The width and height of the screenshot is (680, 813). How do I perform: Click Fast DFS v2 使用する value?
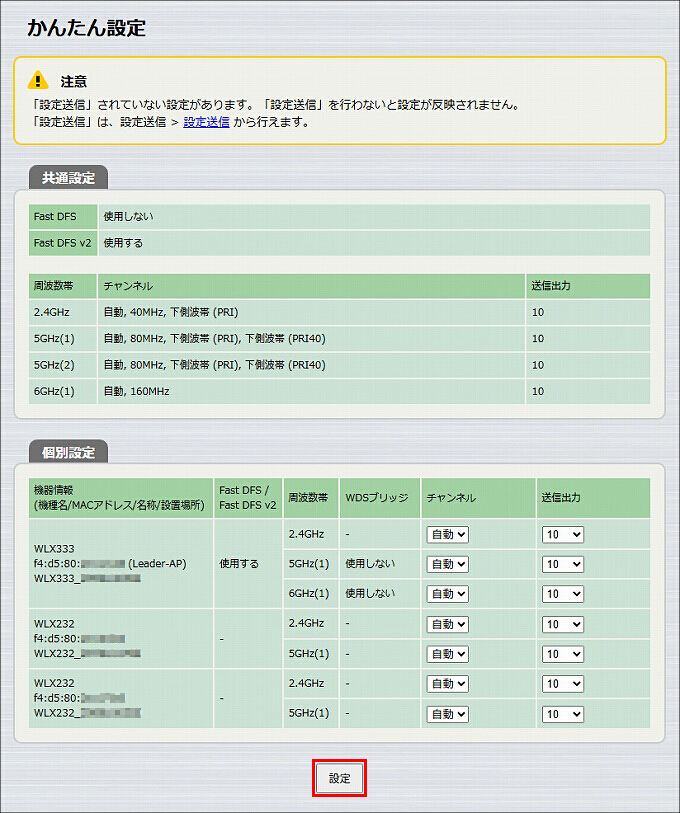click(x=123, y=243)
